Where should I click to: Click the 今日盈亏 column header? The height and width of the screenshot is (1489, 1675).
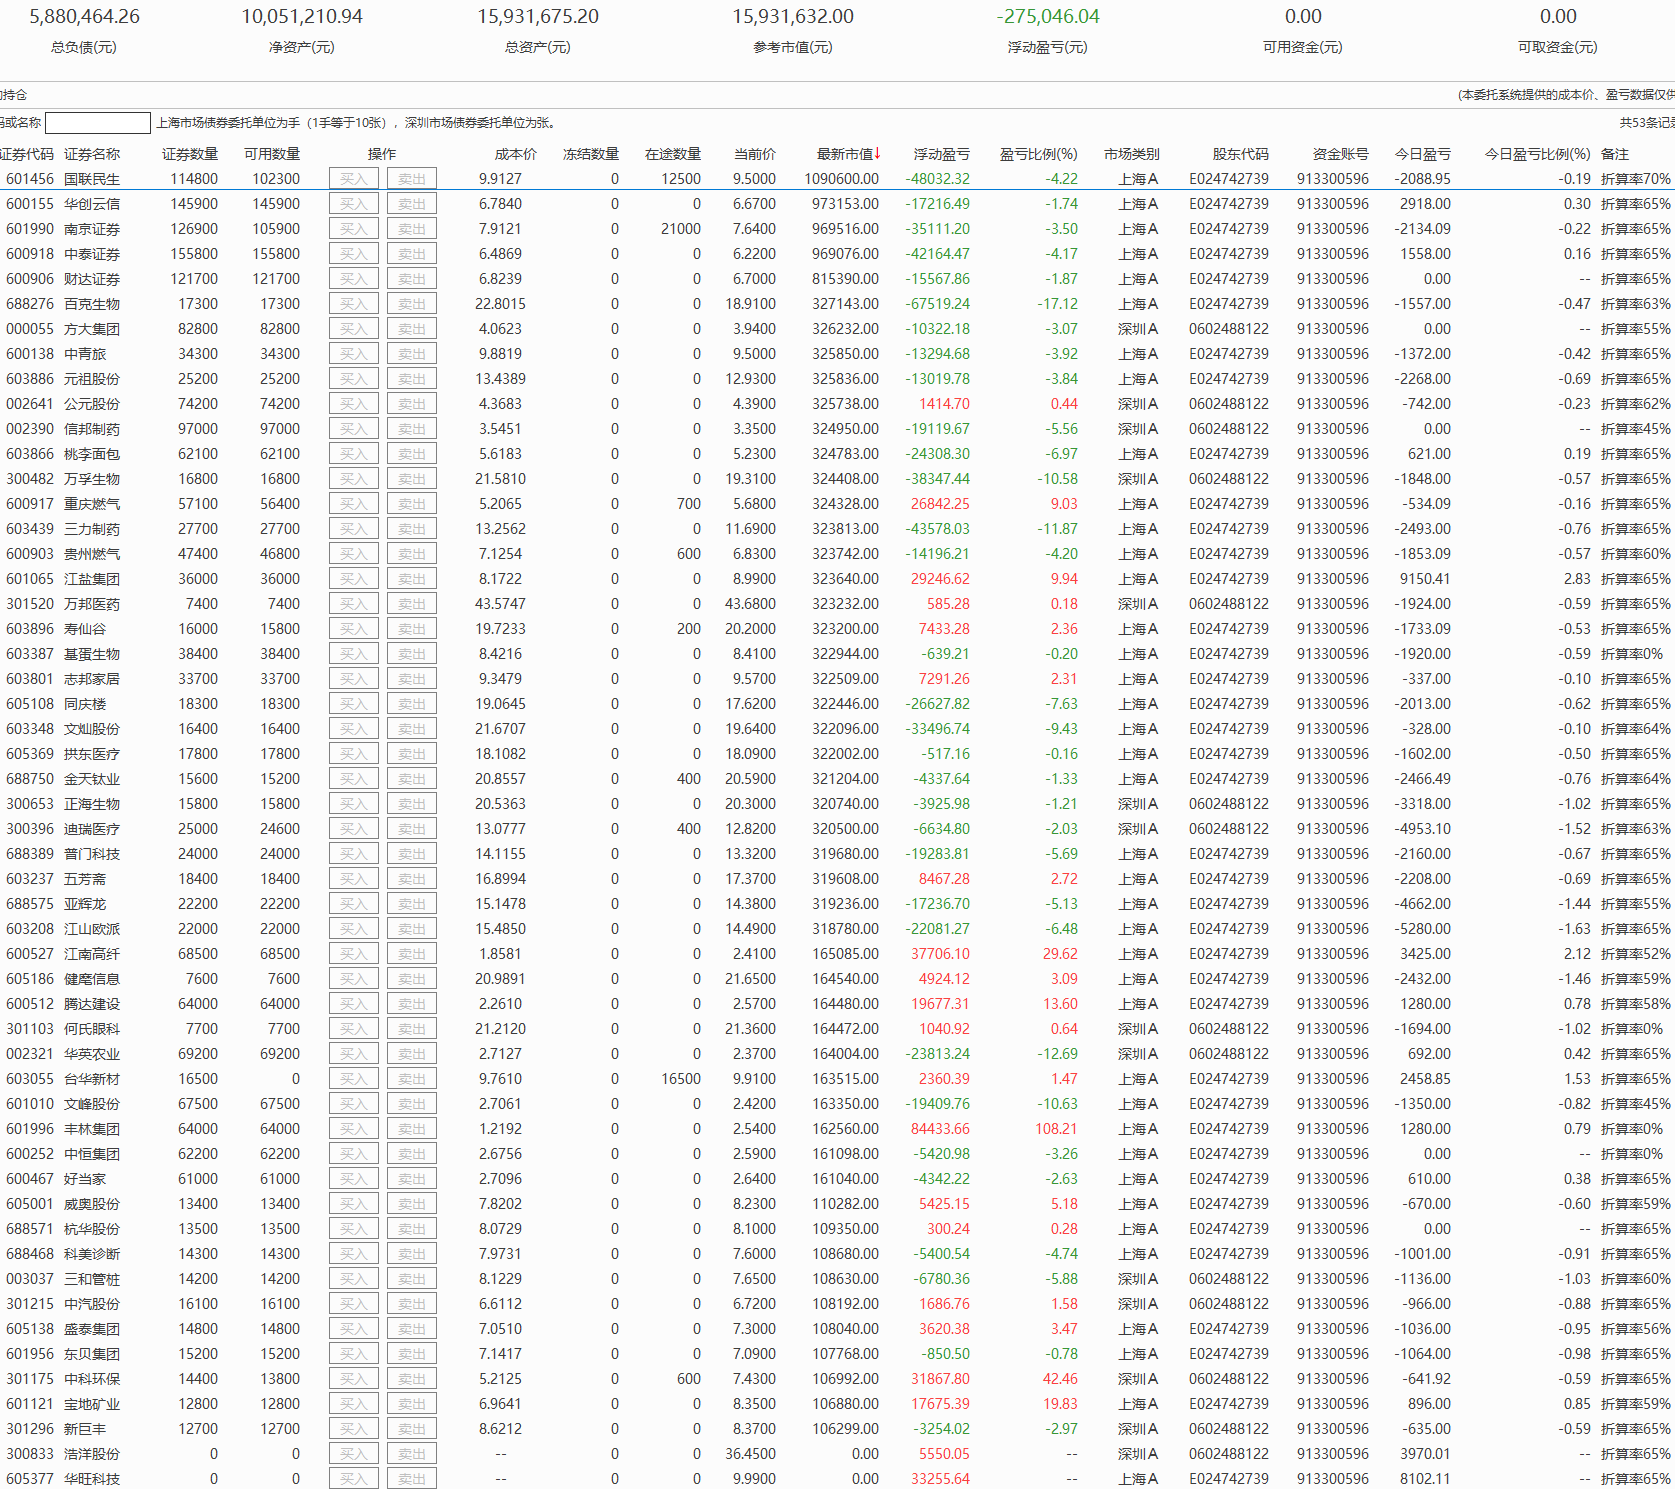point(1422,154)
